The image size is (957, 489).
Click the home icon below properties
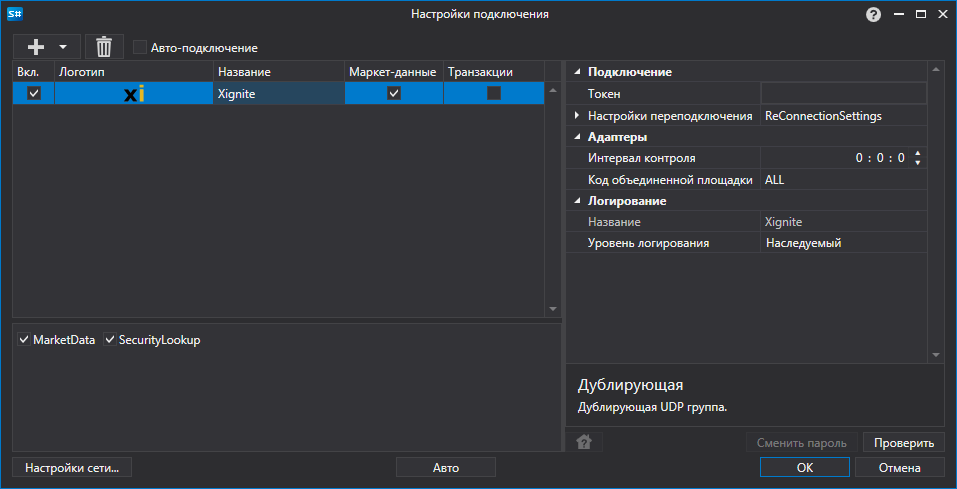click(x=583, y=442)
